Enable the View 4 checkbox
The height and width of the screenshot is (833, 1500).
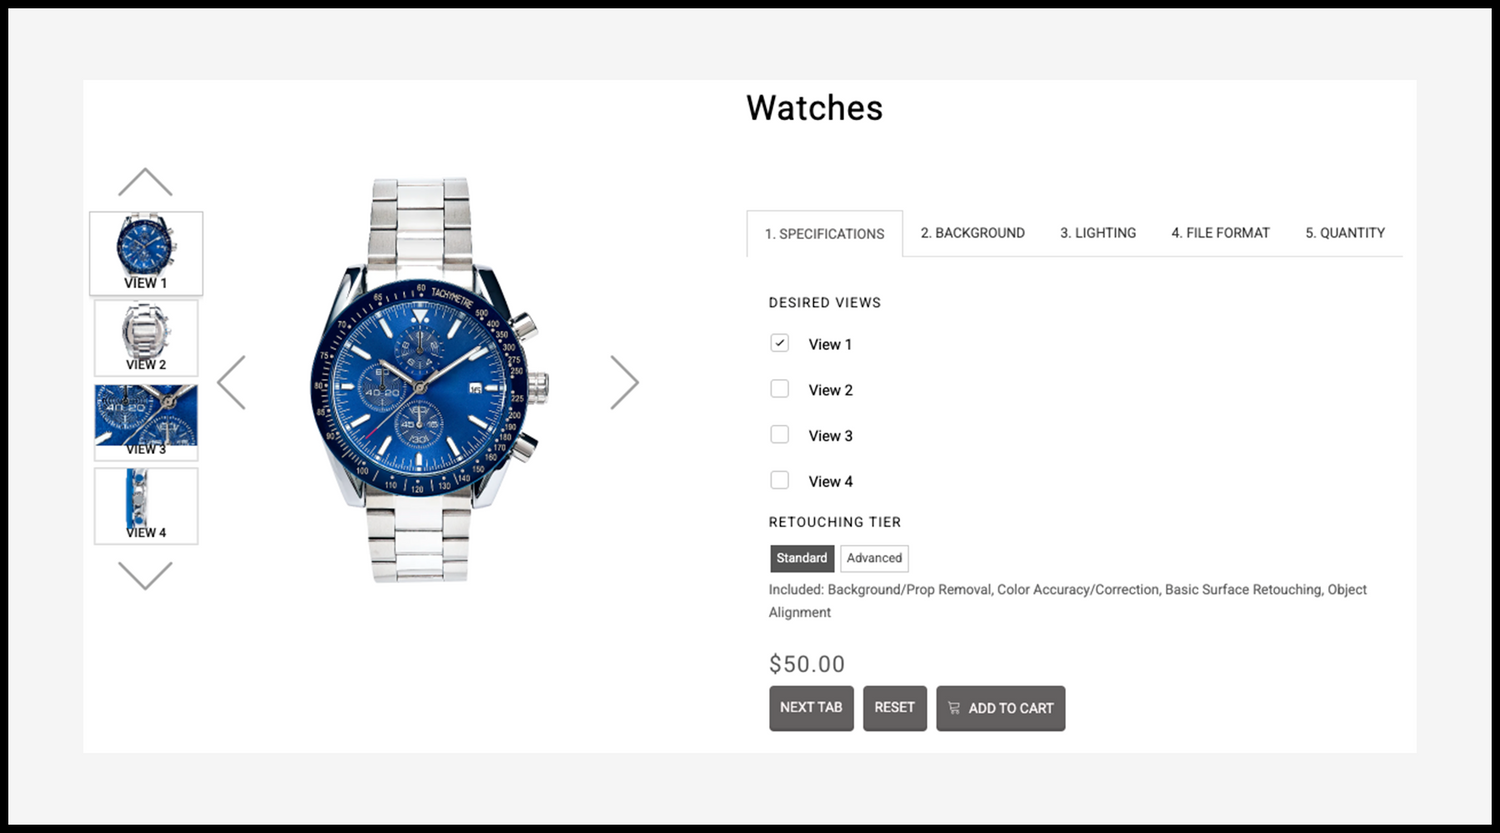click(780, 481)
